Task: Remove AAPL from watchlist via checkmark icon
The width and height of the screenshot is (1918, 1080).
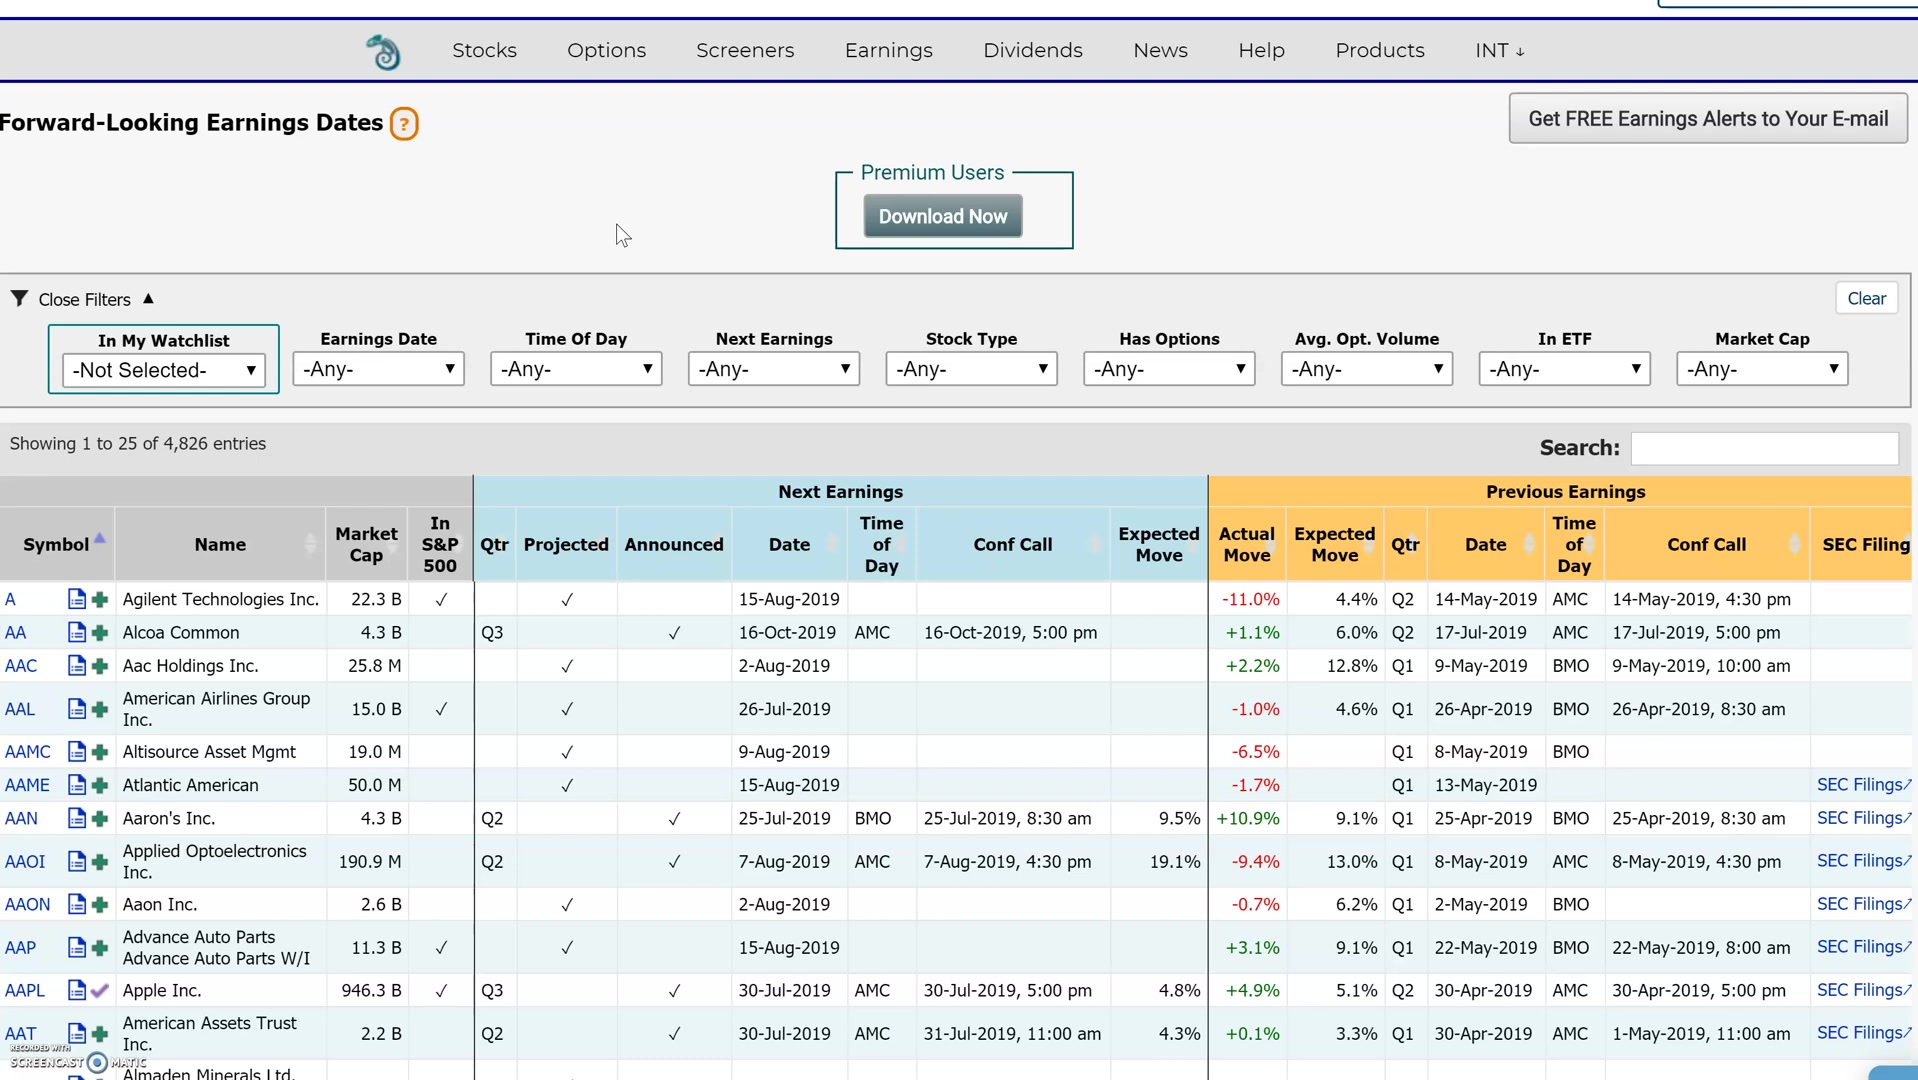Action: point(100,990)
